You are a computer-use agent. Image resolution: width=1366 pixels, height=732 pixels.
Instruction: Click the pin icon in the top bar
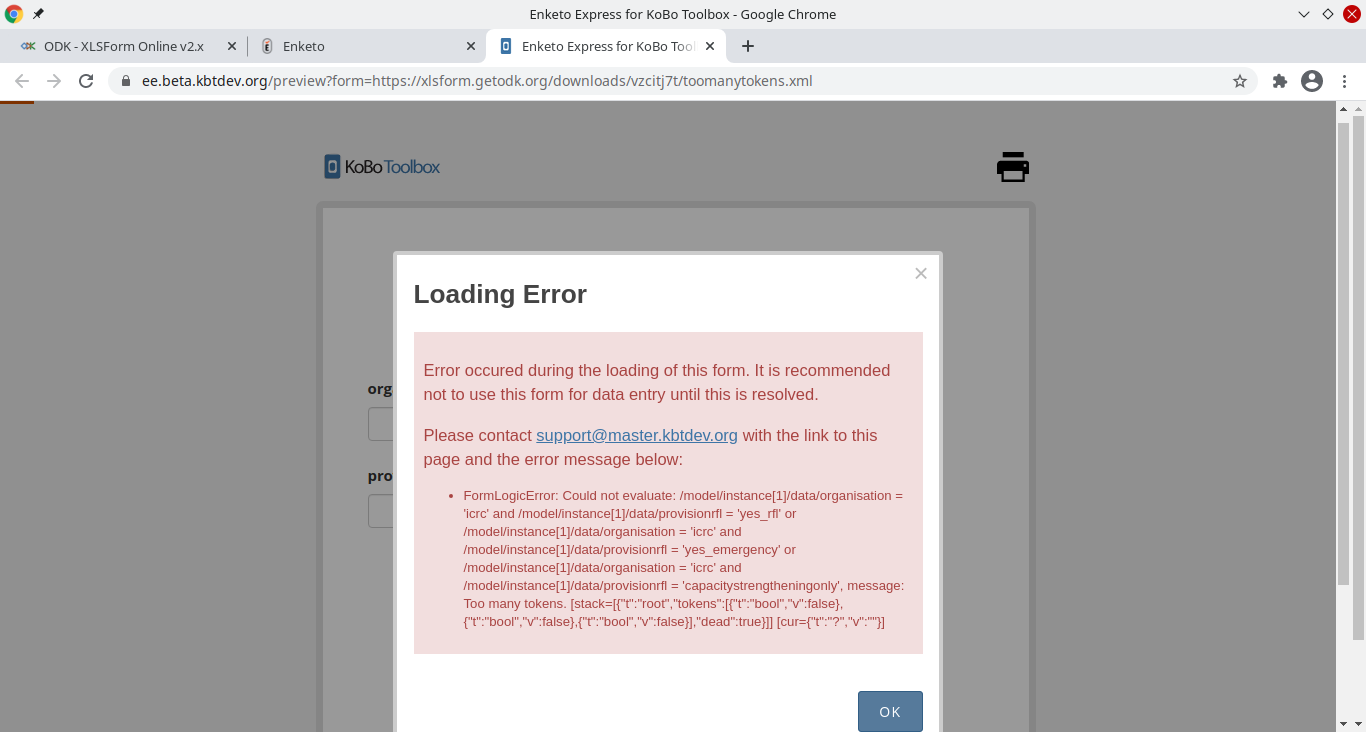click(39, 14)
